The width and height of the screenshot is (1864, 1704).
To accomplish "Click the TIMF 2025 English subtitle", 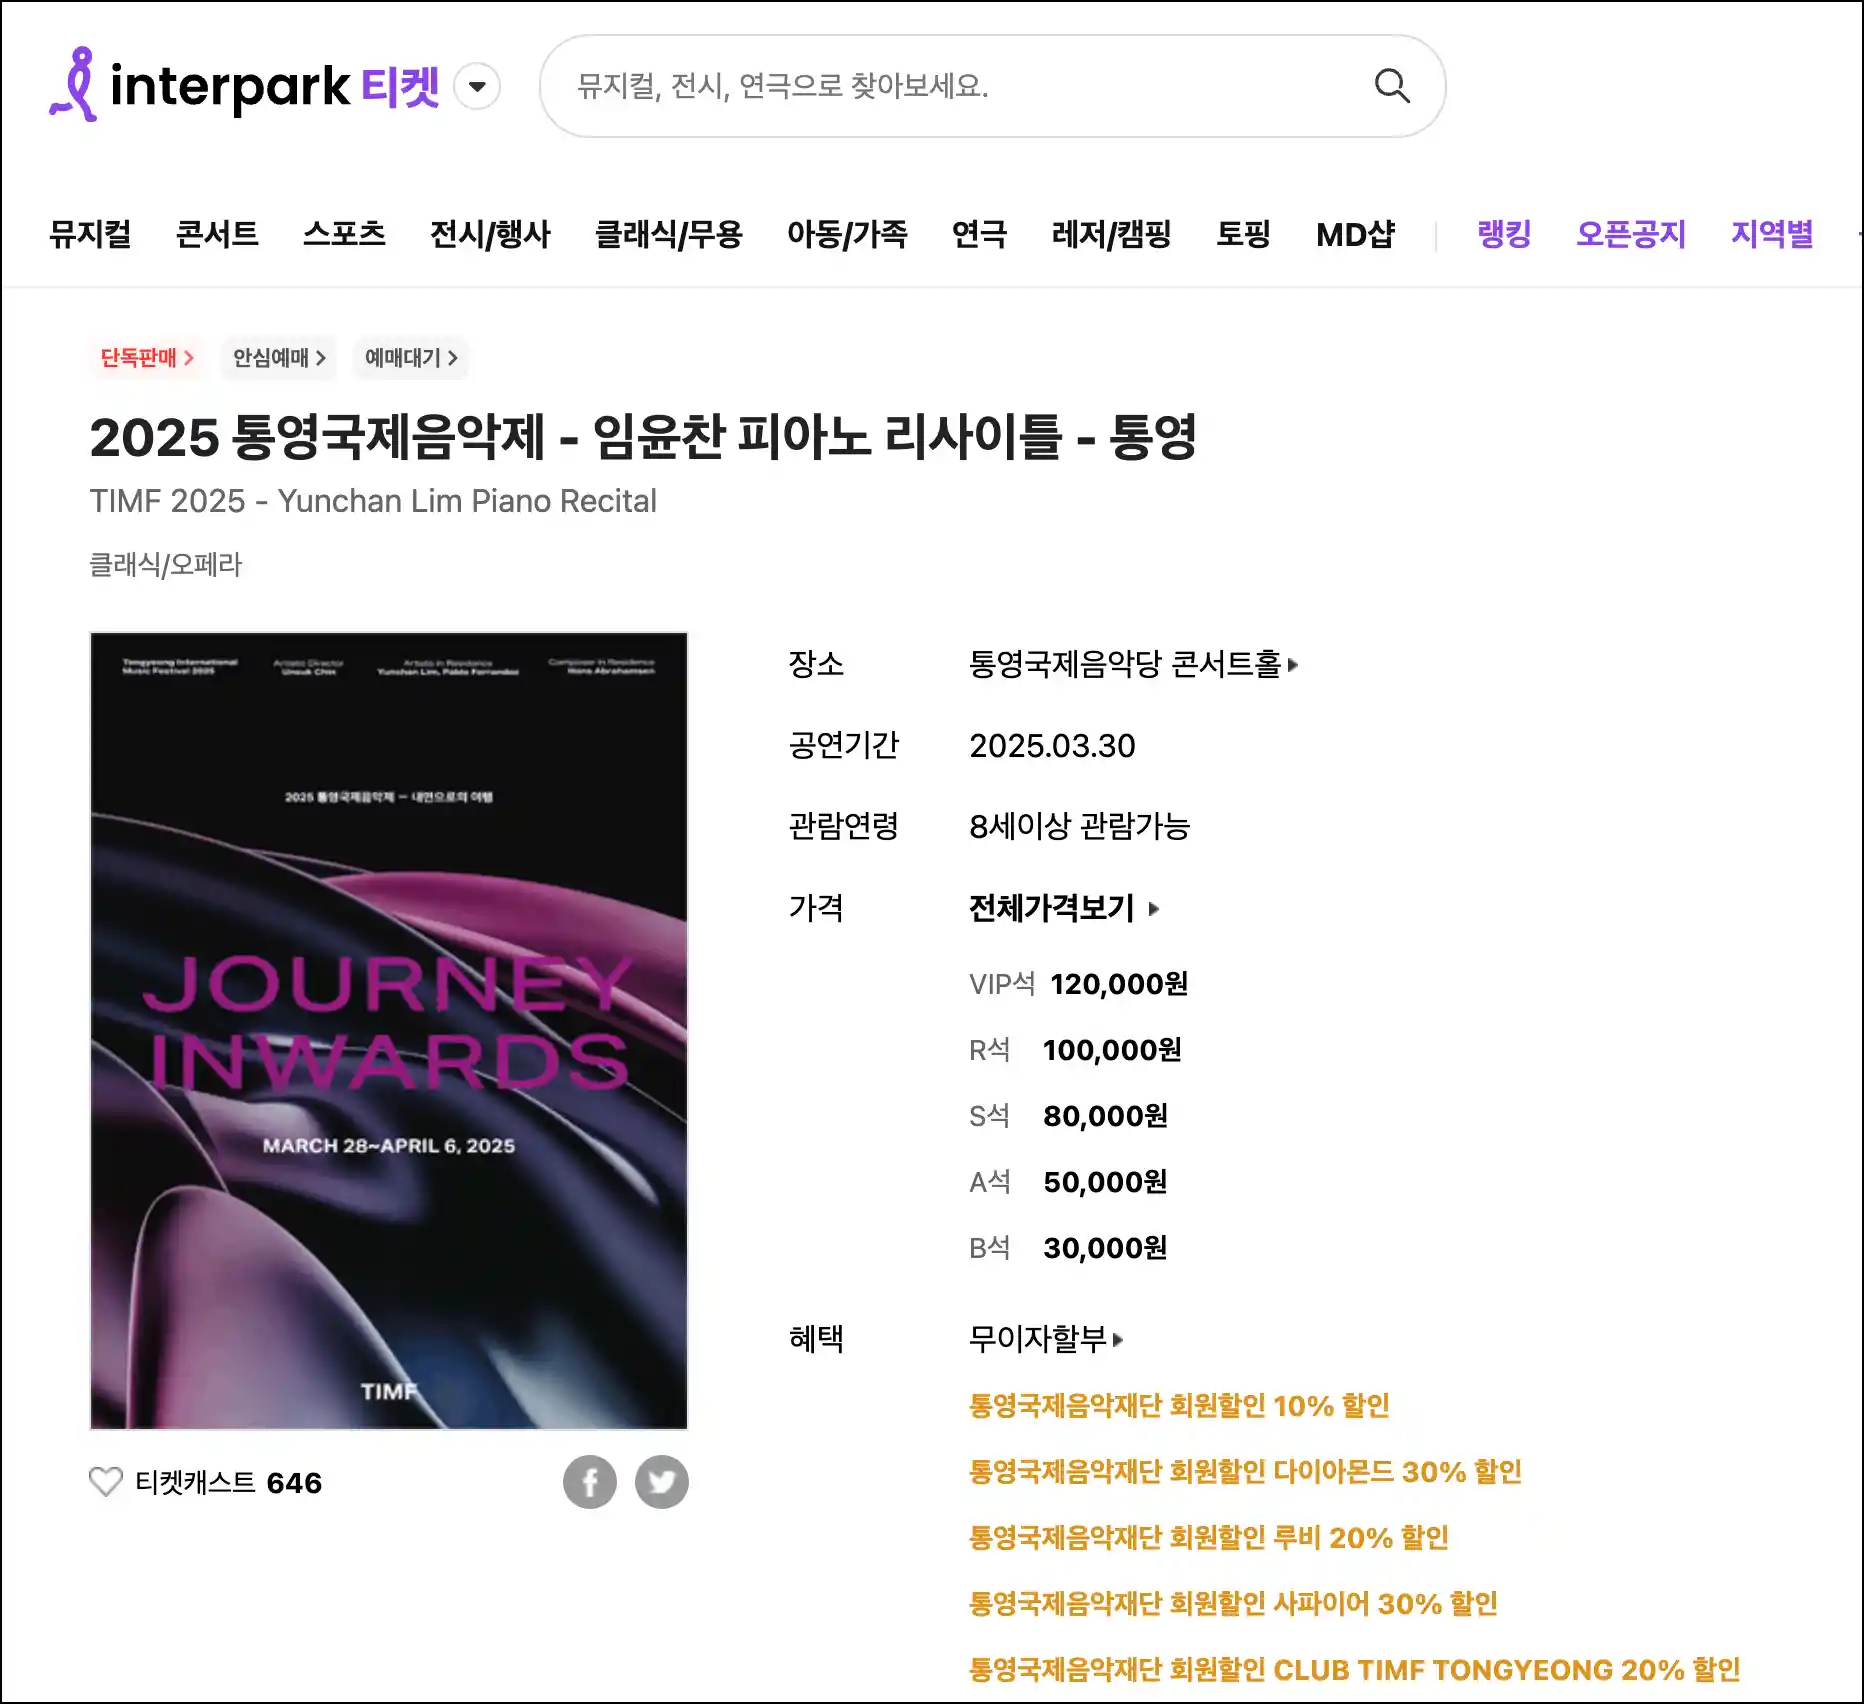I will point(373,501).
